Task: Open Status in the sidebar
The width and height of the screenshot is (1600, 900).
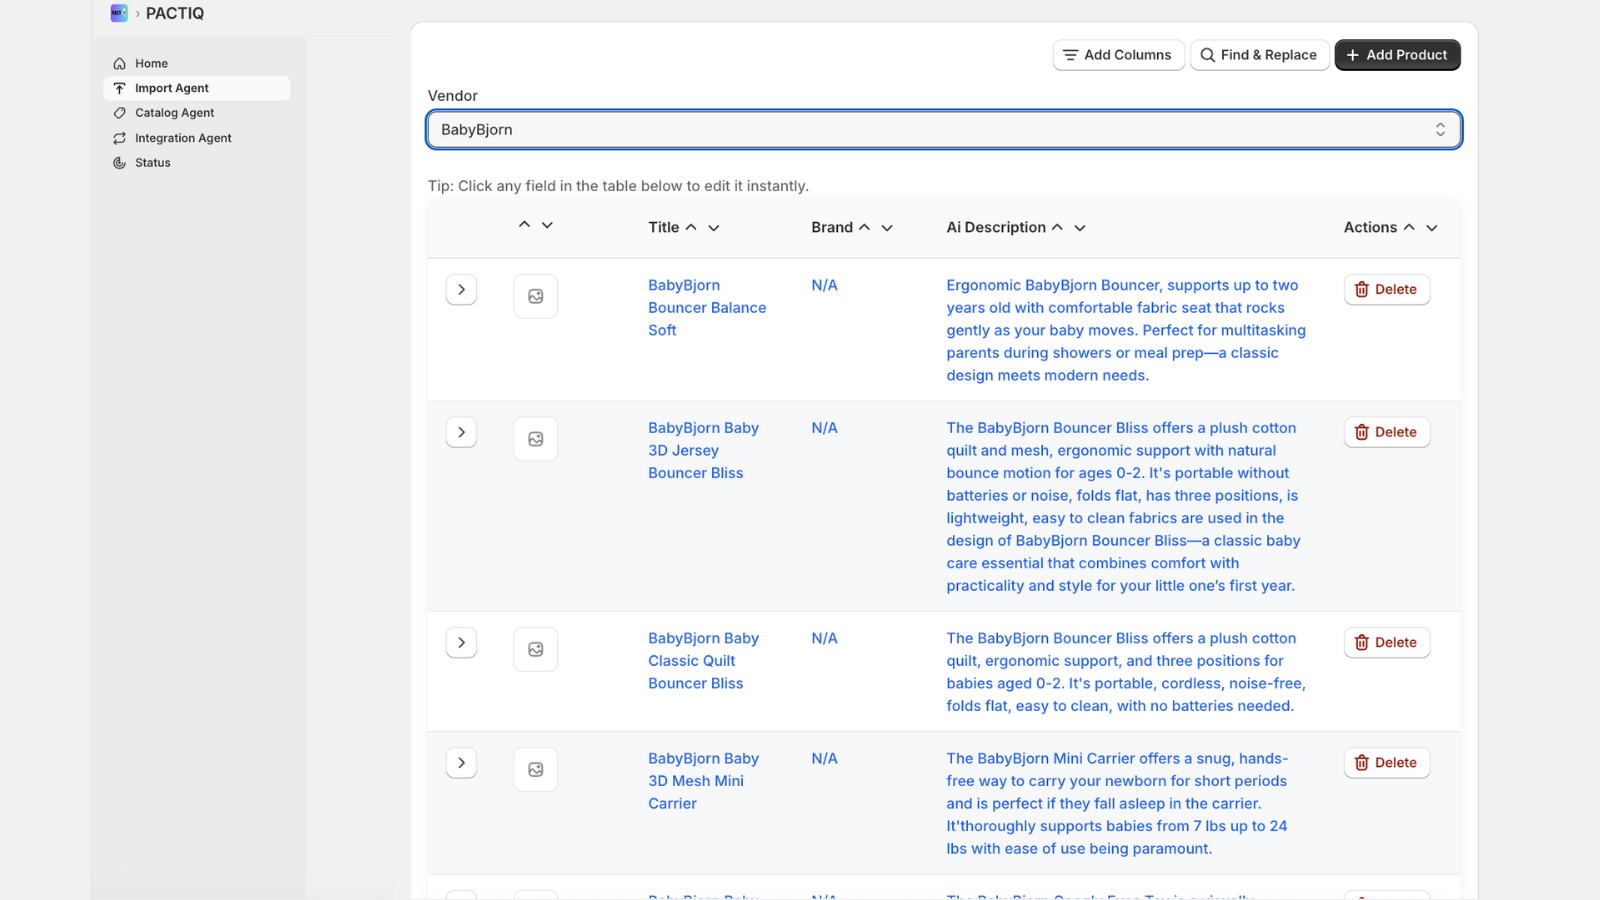Action: (x=197, y=163)
